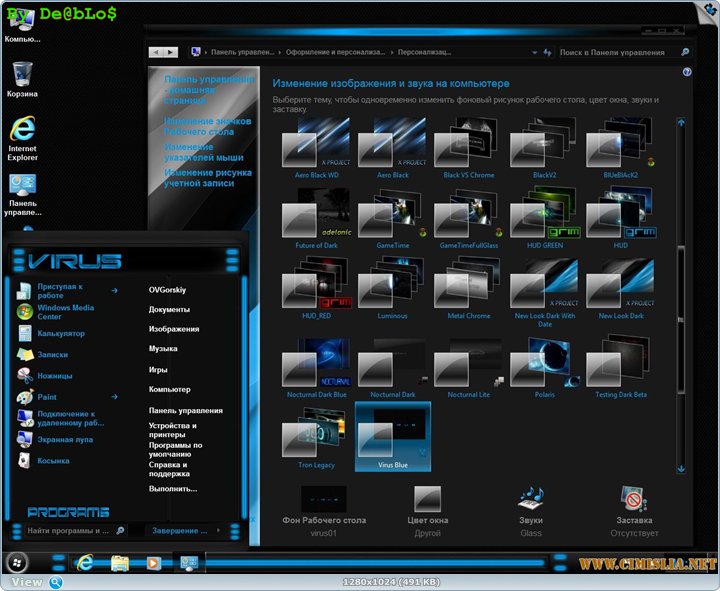The width and height of the screenshot is (720, 591).
Task: Expand the Paint jump list arrow
Action: coord(115,397)
